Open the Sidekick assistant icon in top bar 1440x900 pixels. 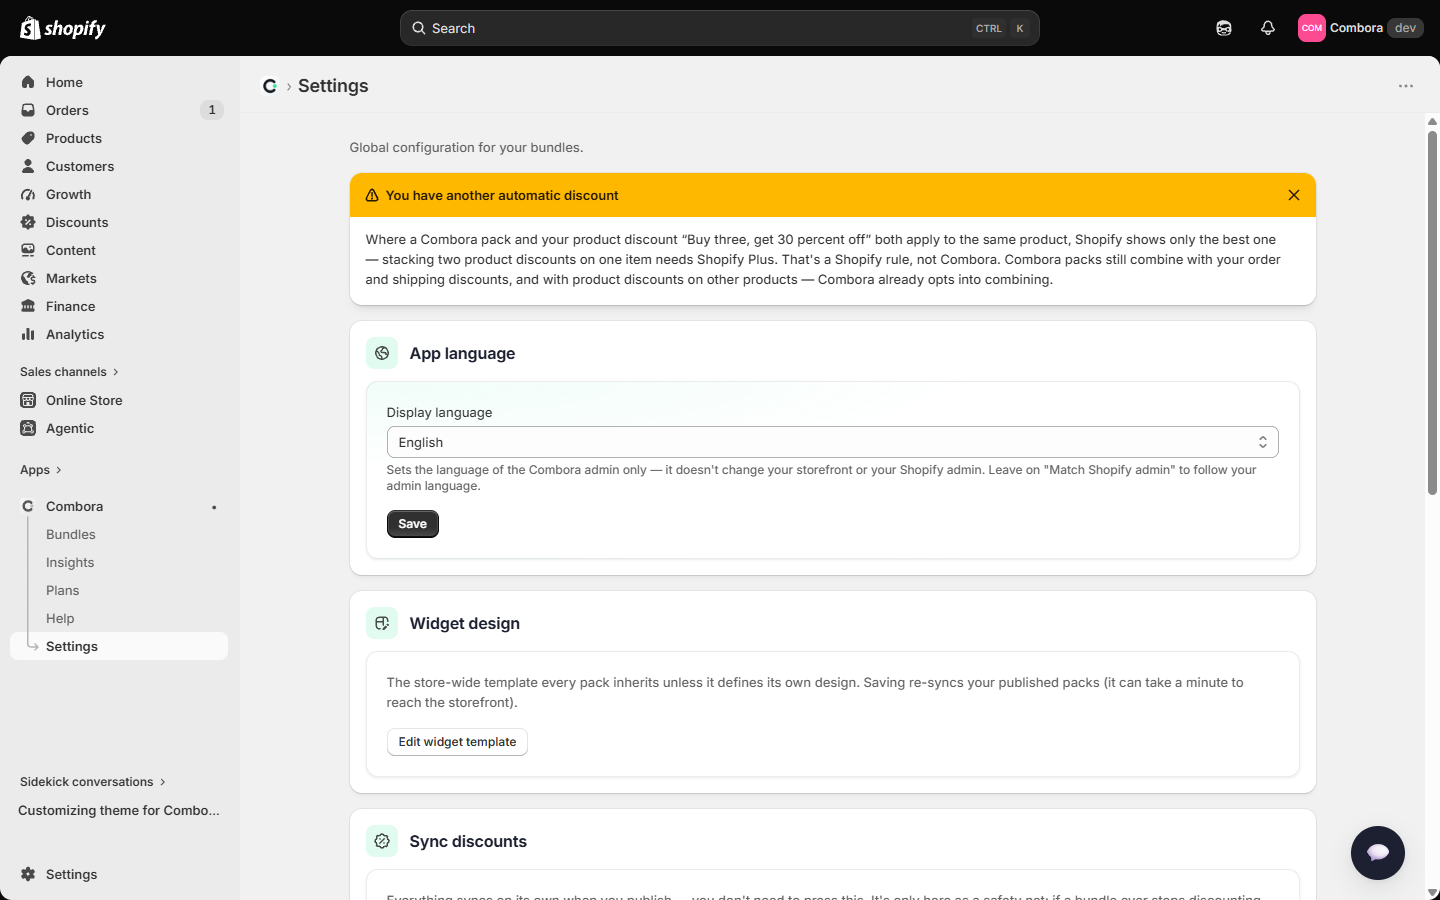point(1224,28)
